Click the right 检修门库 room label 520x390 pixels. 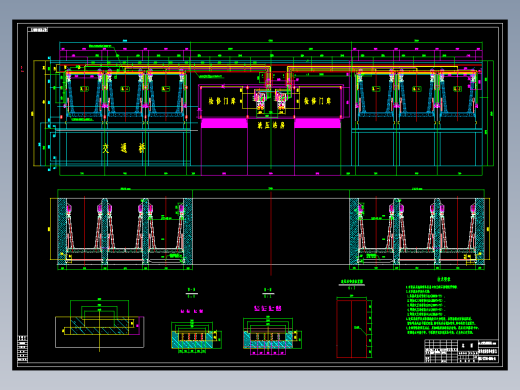317,101
